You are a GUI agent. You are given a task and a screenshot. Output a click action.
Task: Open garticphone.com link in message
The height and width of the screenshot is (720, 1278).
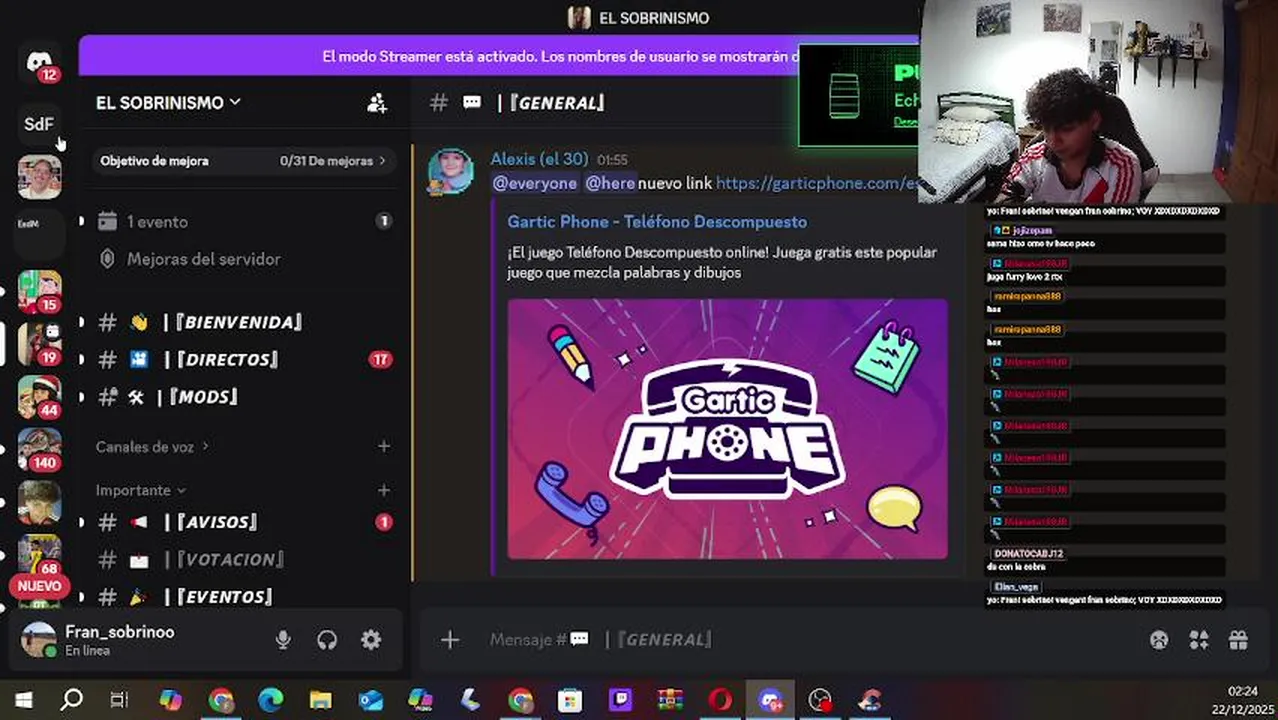point(817,183)
